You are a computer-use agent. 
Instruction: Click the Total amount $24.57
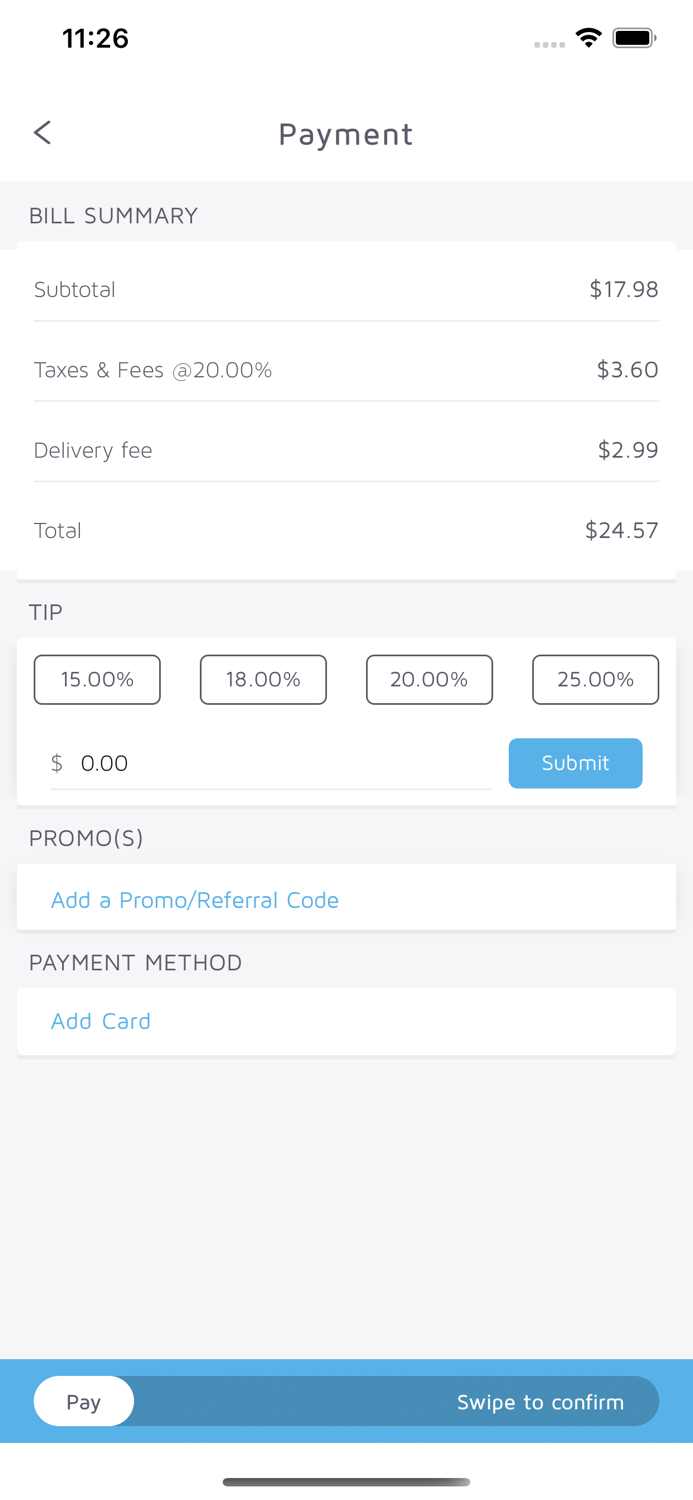622,531
